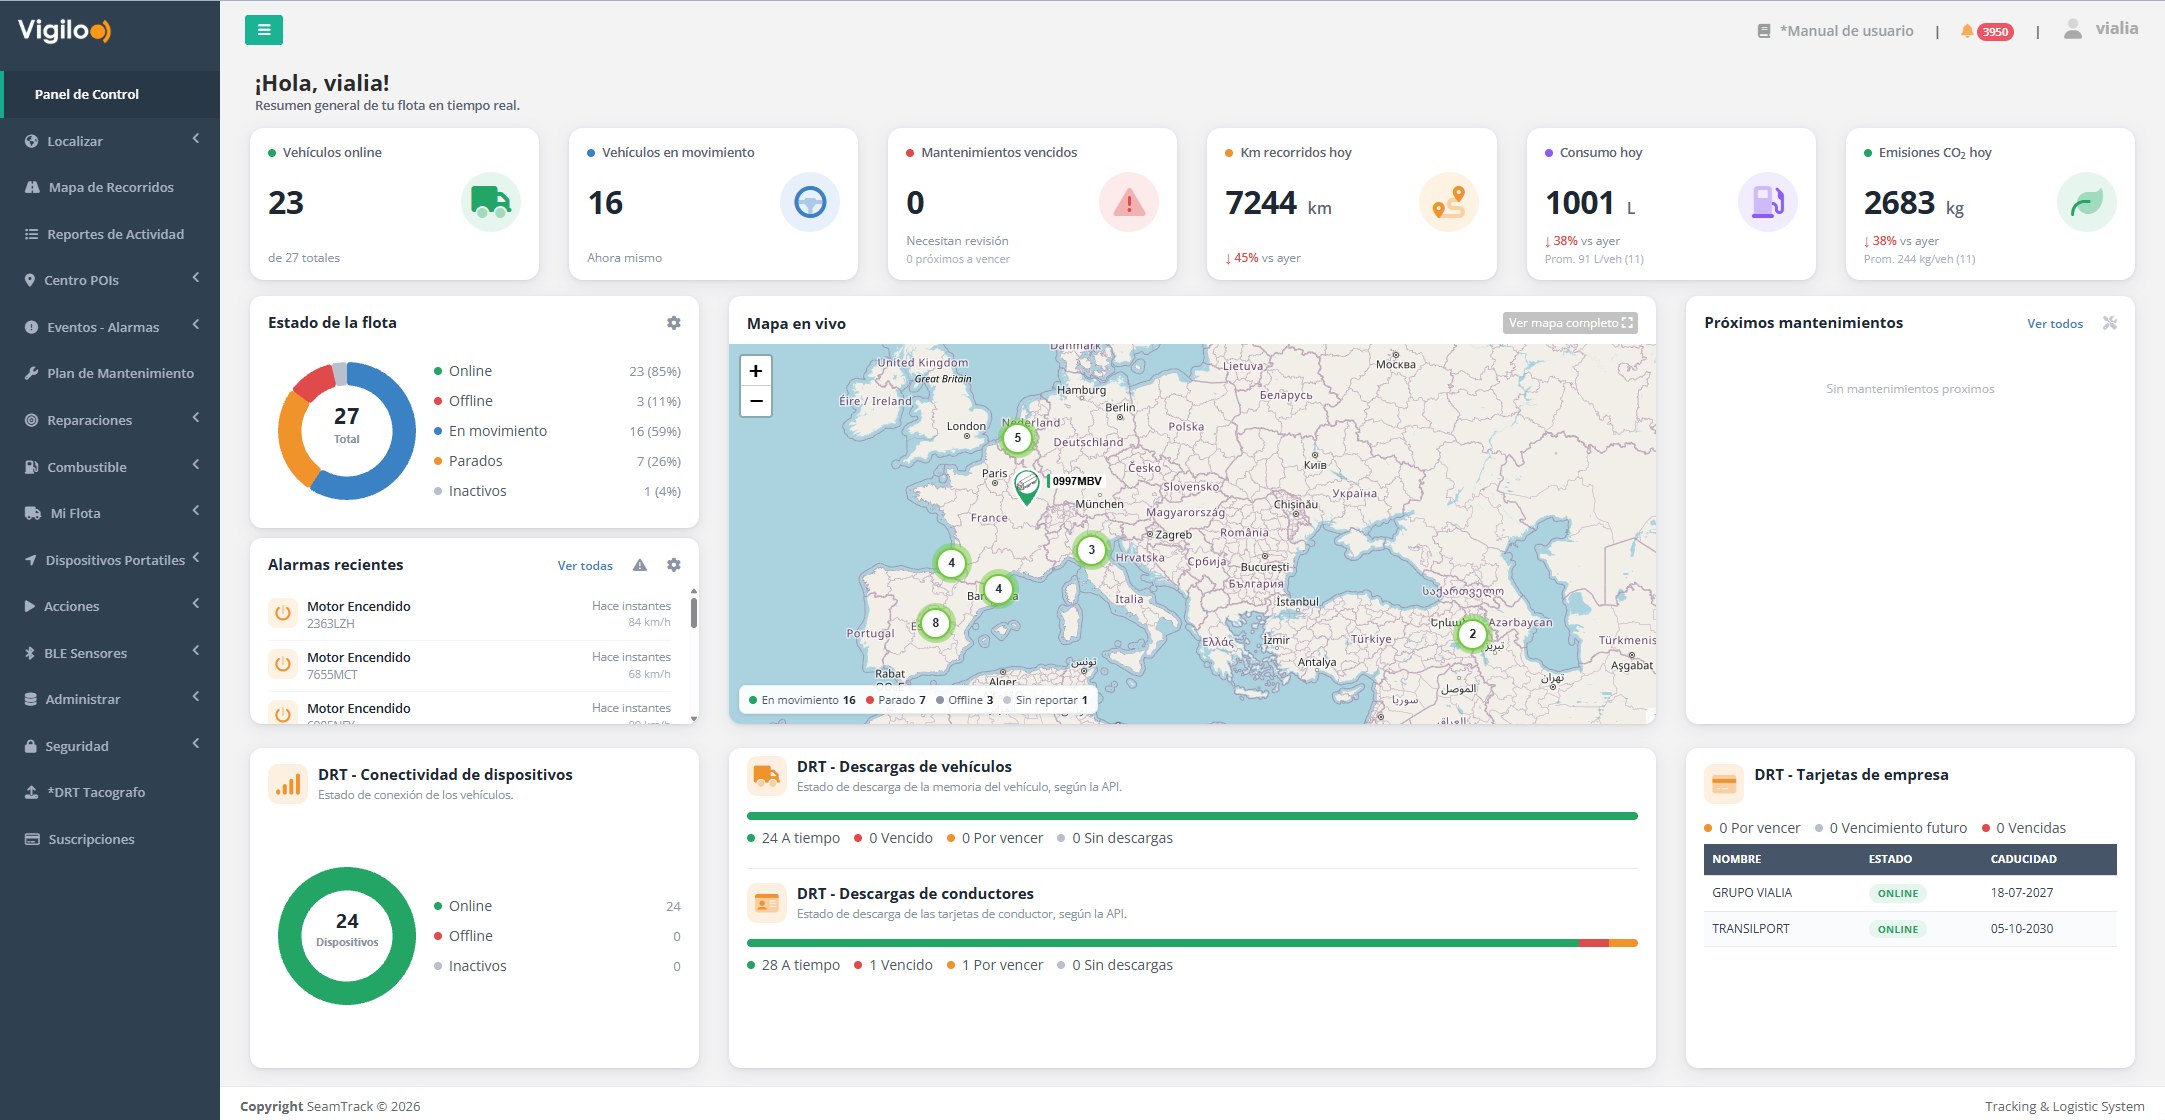Toggle En movimiento filter in map legend
This screenshot has width=2165, height=1120.
coord(803,700)
